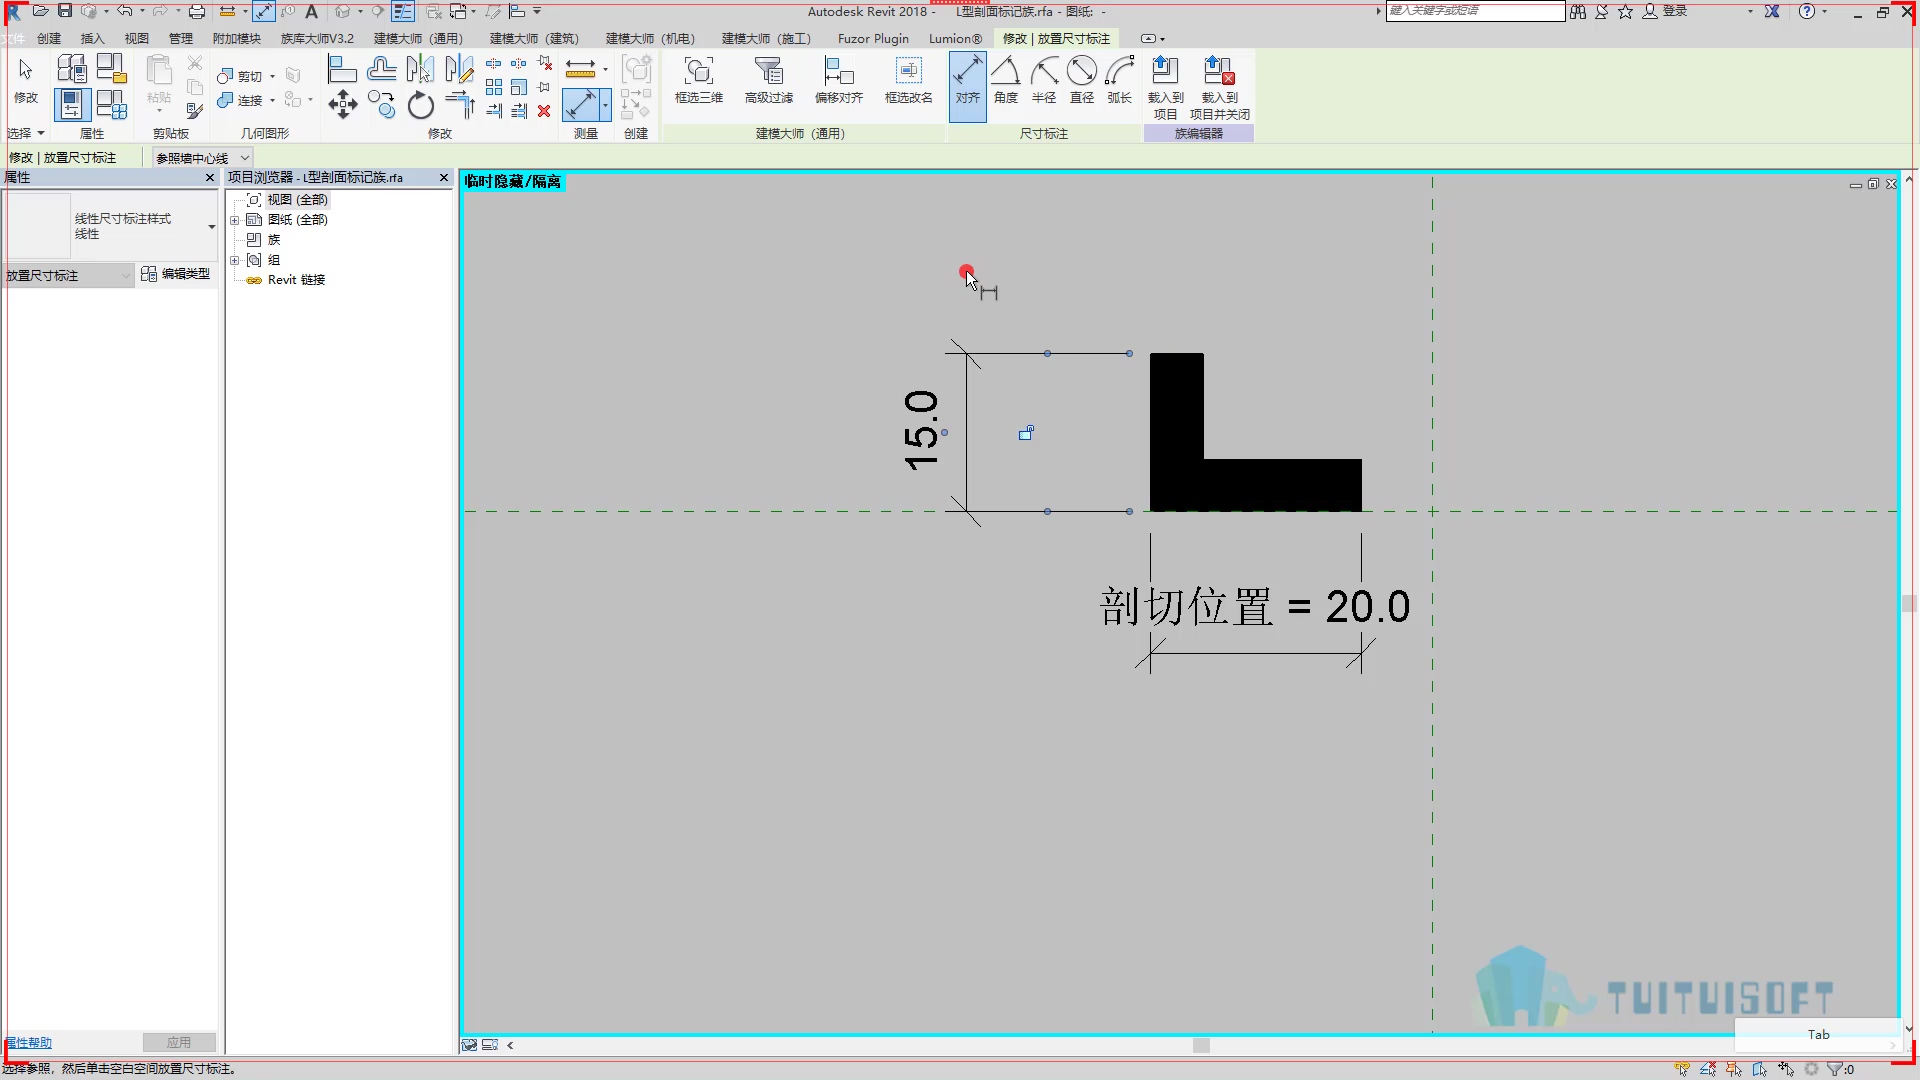Click the Open file icon in quick access
This screenshot has height=1080, width=1920.
[40, 11]
